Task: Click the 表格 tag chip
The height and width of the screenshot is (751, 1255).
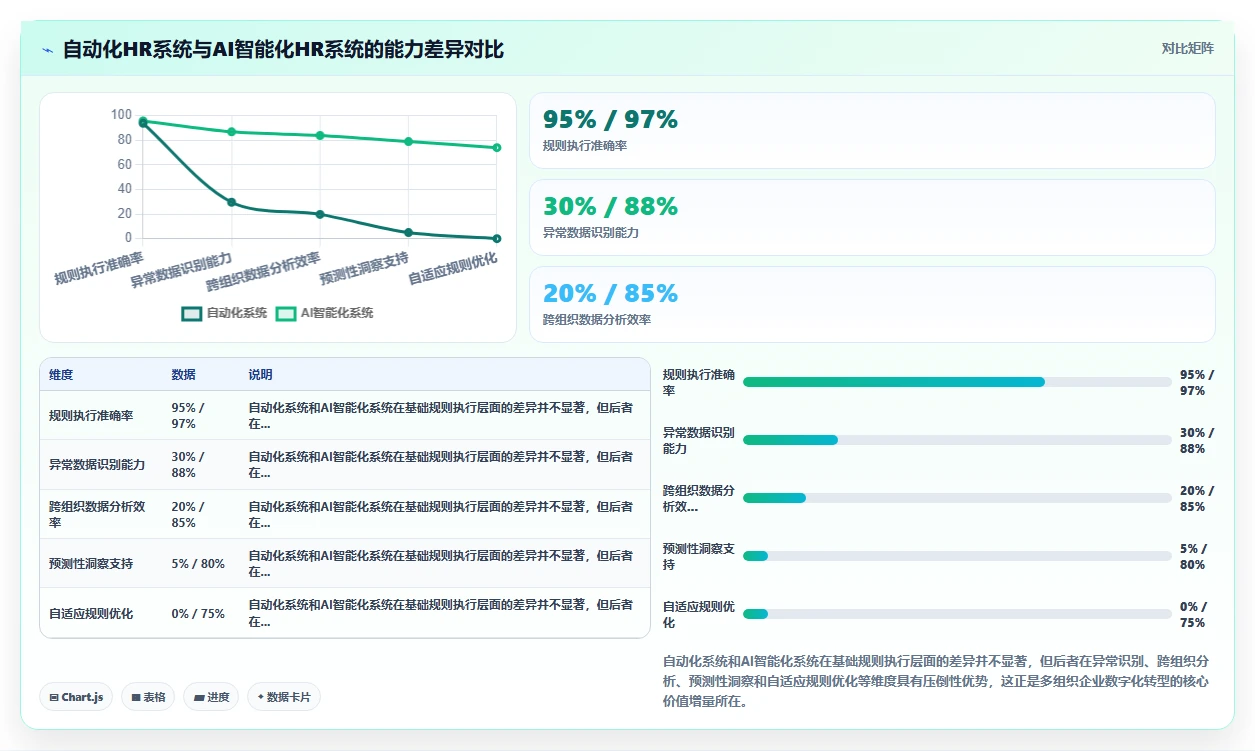Action: pyautogui.click(x=148, y=697)
